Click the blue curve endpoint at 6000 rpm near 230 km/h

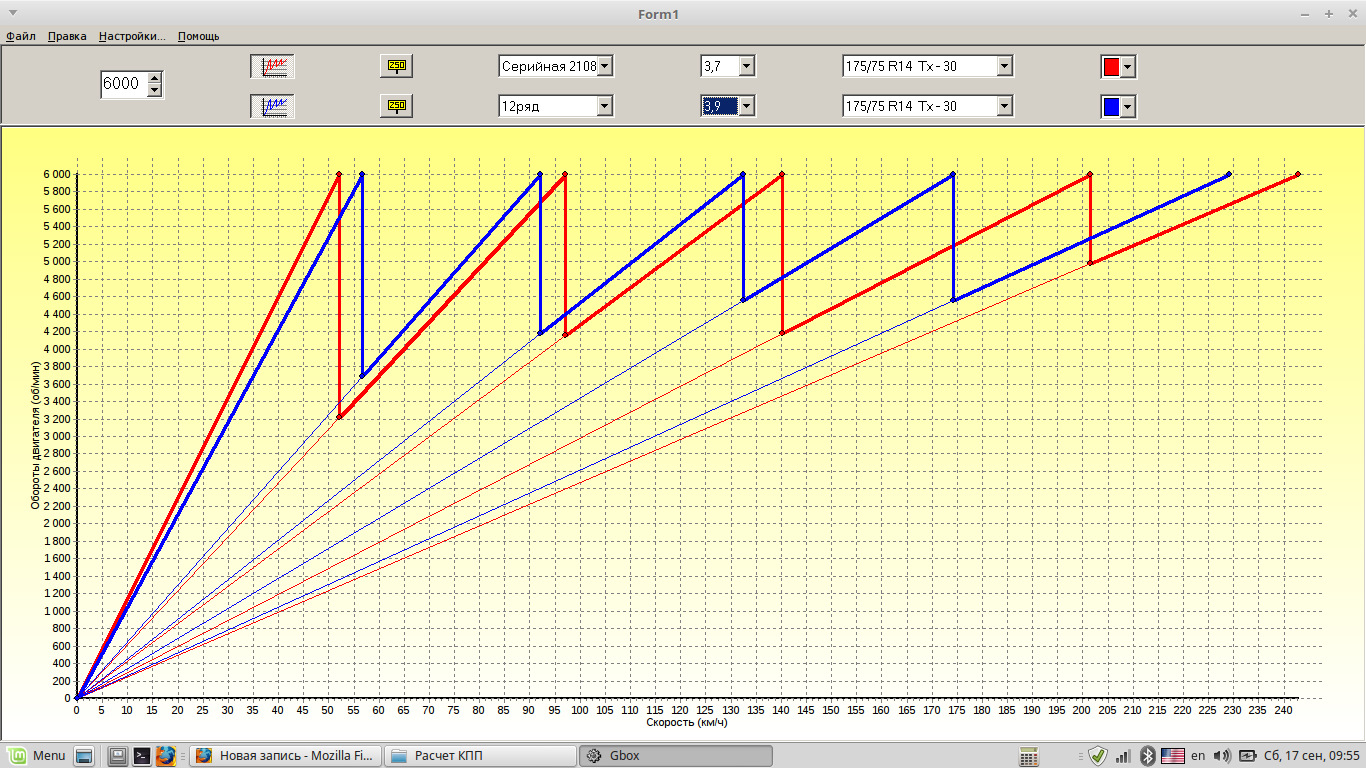[x=1229, y=174]
